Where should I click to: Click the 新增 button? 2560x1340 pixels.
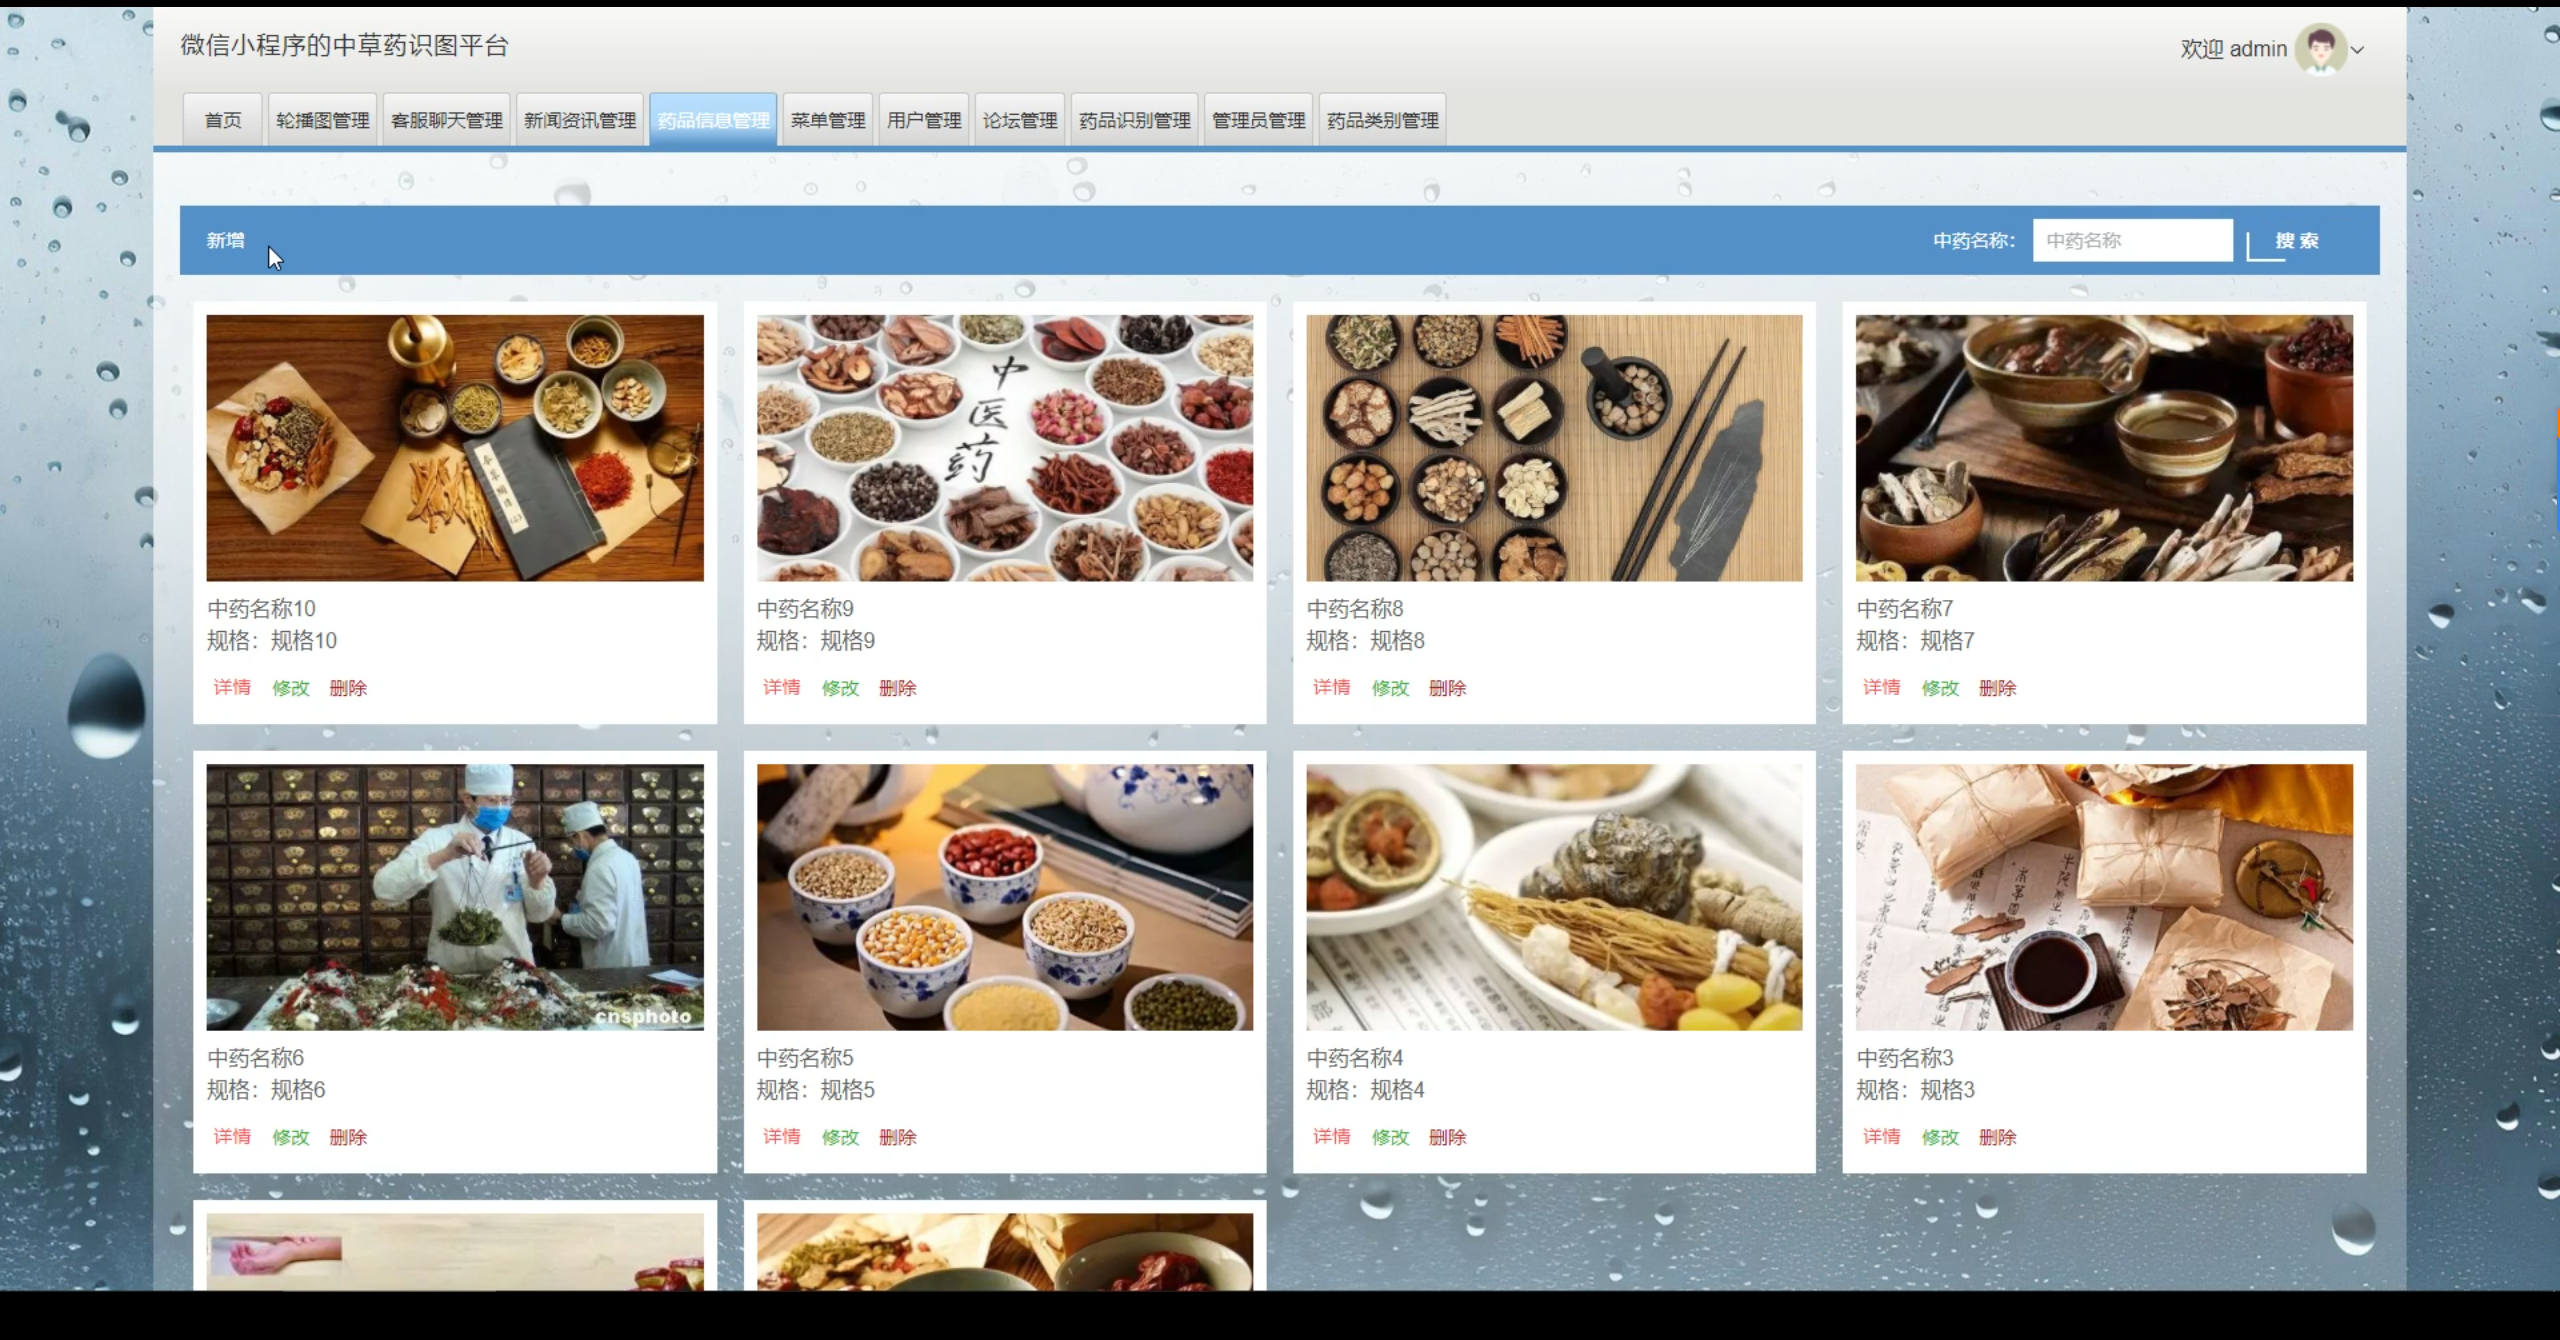225,240
